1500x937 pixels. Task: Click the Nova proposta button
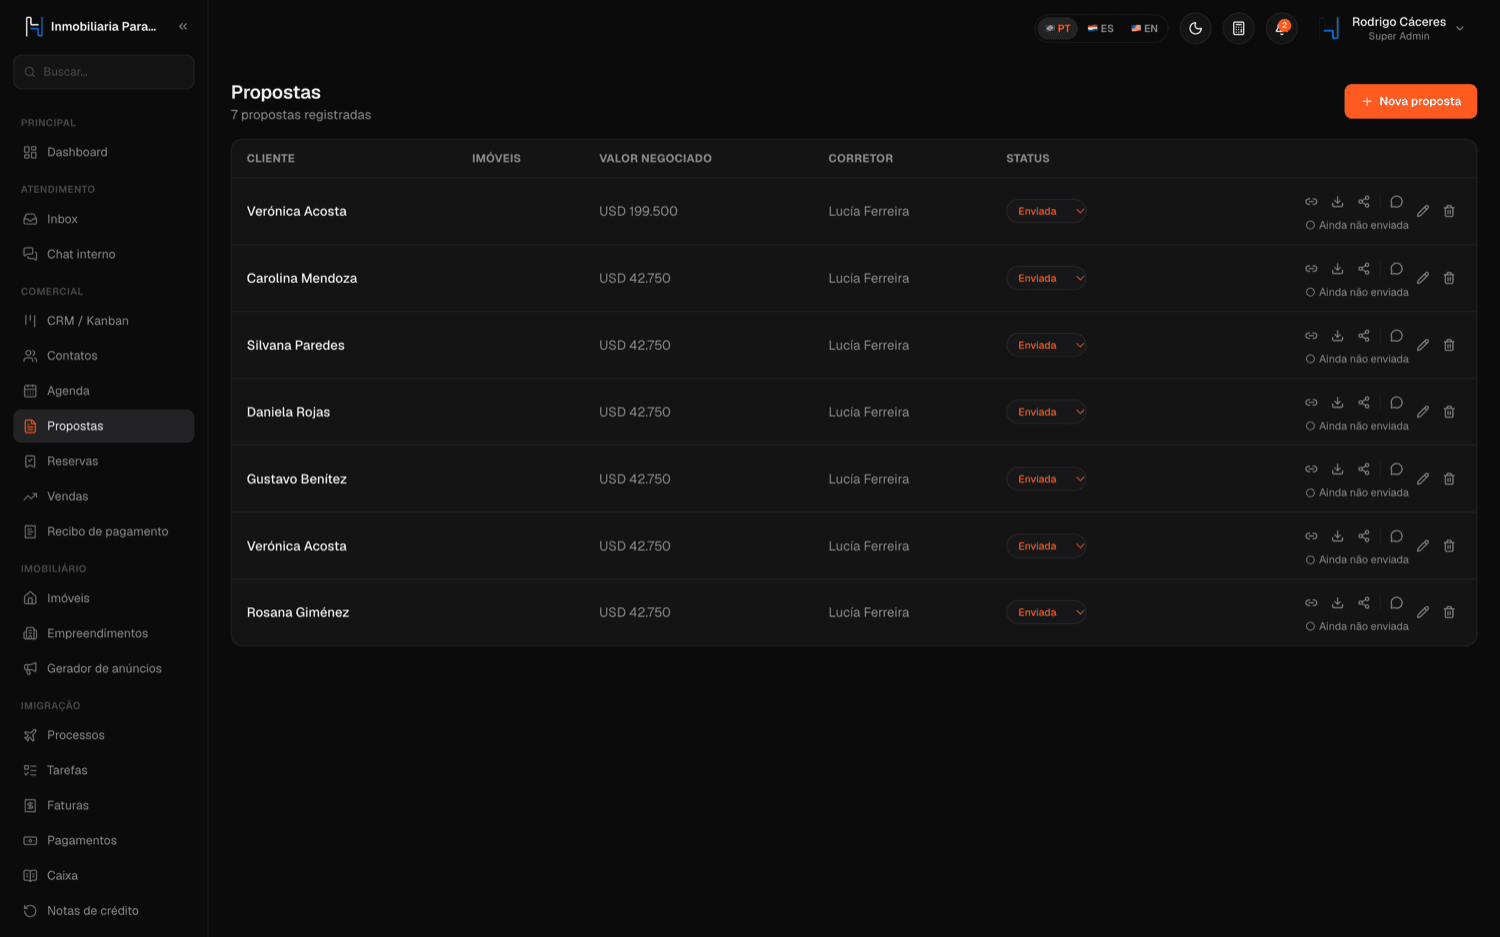point(1410,101)
